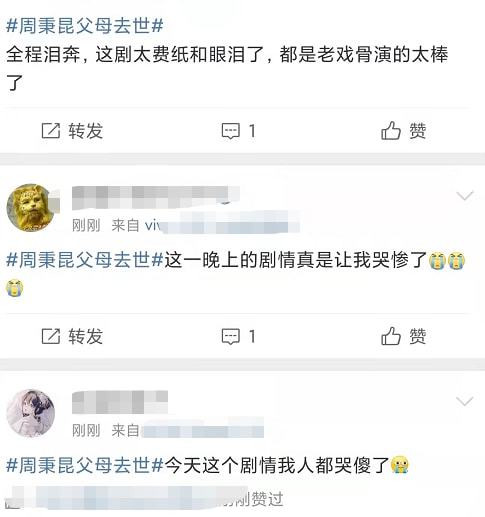The image size is (485, 517).
Task: Open the anime girl avatar profile
Action: (31, 413)
